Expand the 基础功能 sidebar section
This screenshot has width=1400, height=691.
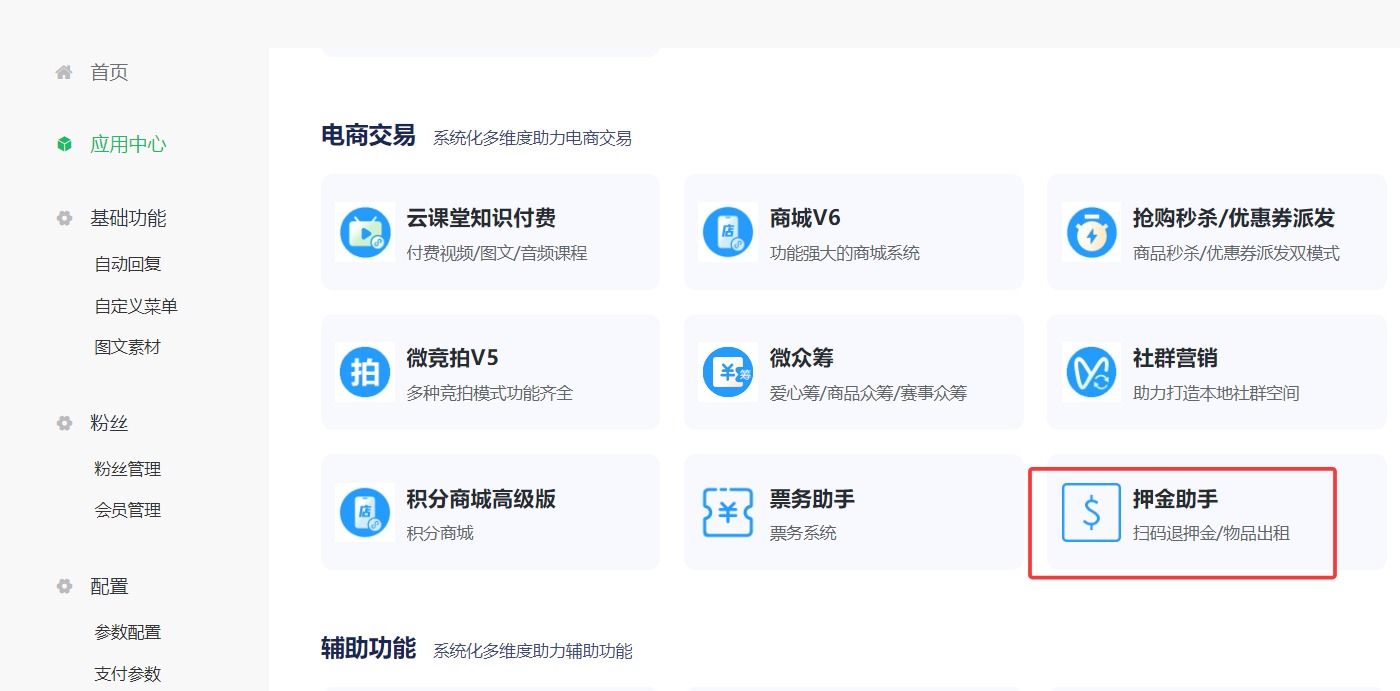[x=111, y=217]
